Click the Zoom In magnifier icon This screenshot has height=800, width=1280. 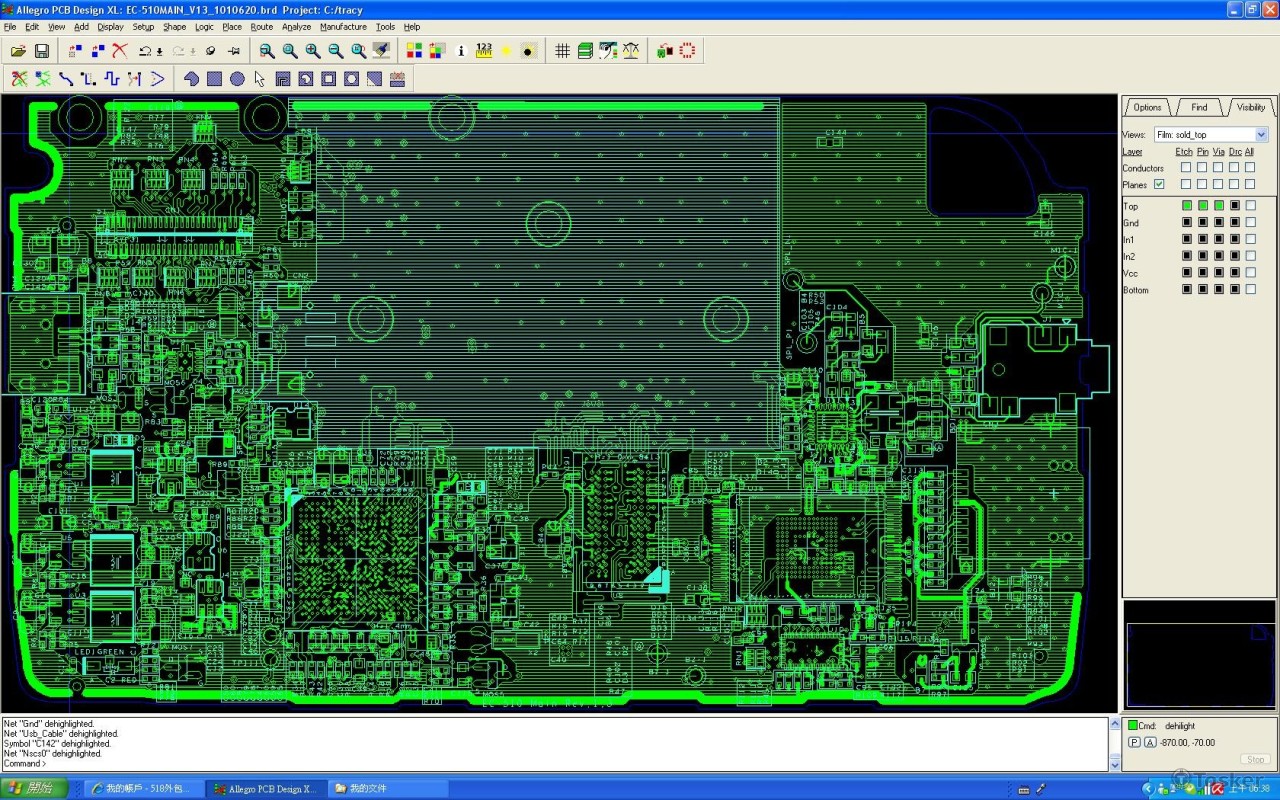313,51
